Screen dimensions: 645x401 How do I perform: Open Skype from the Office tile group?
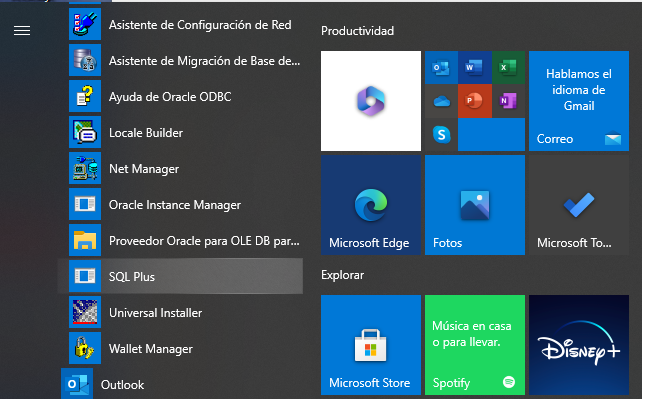441,134
